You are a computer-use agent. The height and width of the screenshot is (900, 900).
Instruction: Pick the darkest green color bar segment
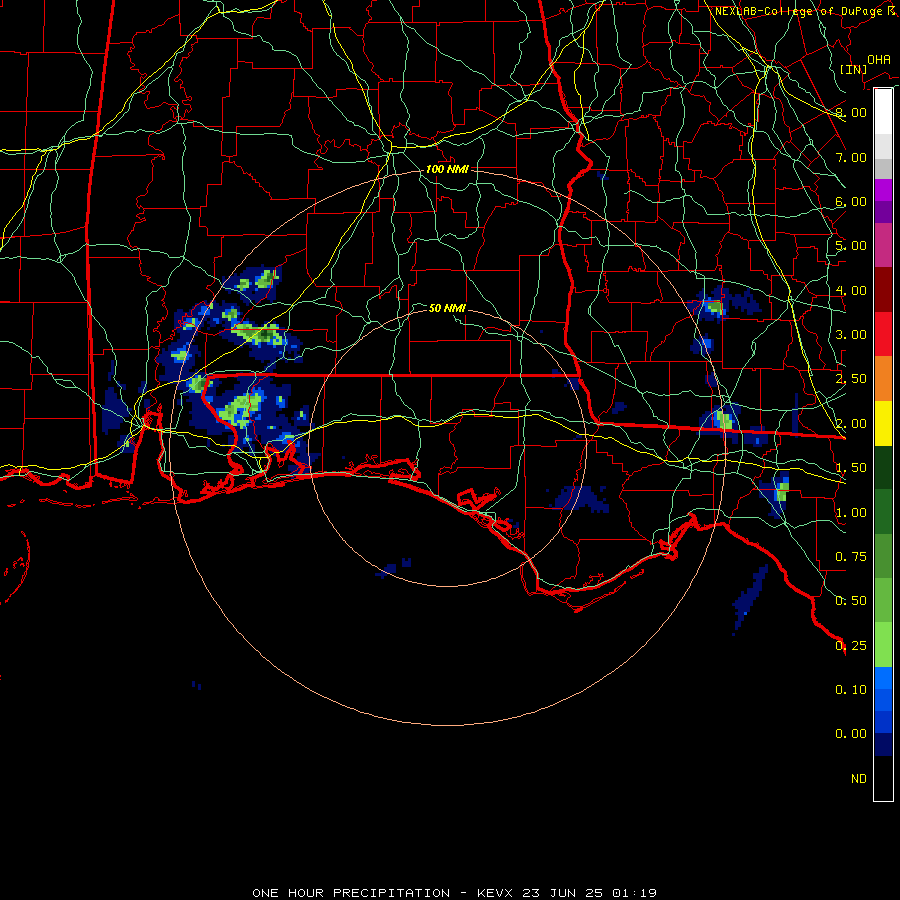click(883, 468)
